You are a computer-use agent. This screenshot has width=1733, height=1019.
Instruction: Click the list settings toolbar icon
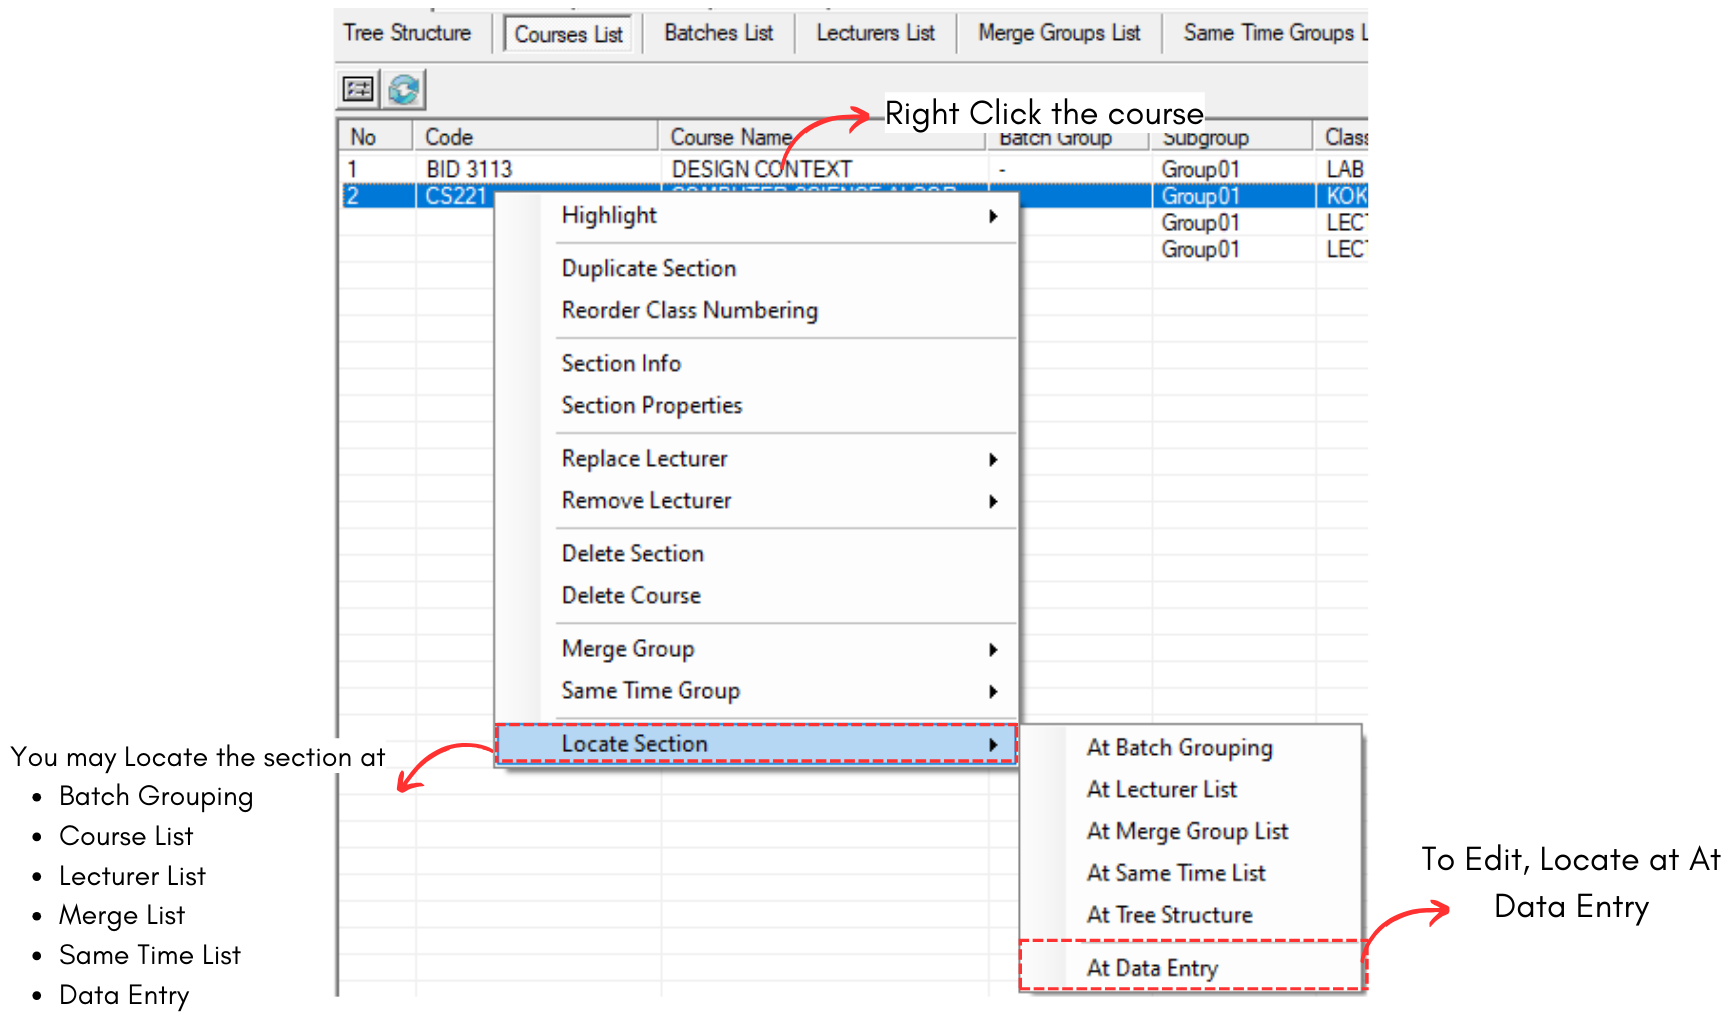358,89
